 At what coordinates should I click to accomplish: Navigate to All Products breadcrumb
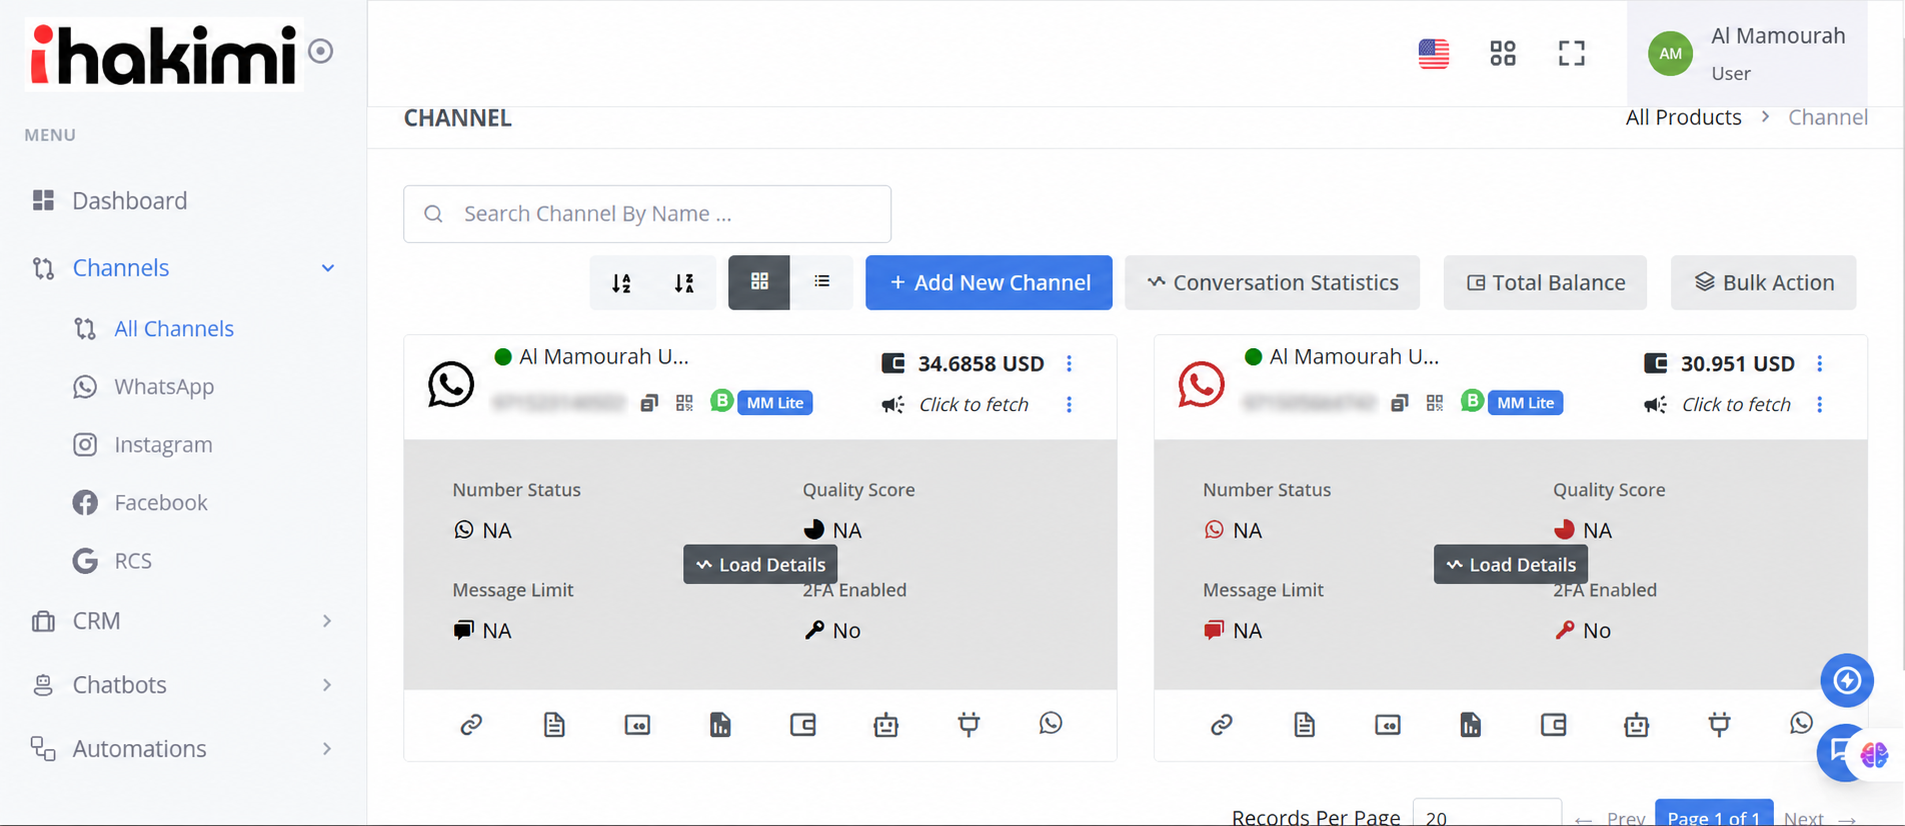click(1683, 117)
